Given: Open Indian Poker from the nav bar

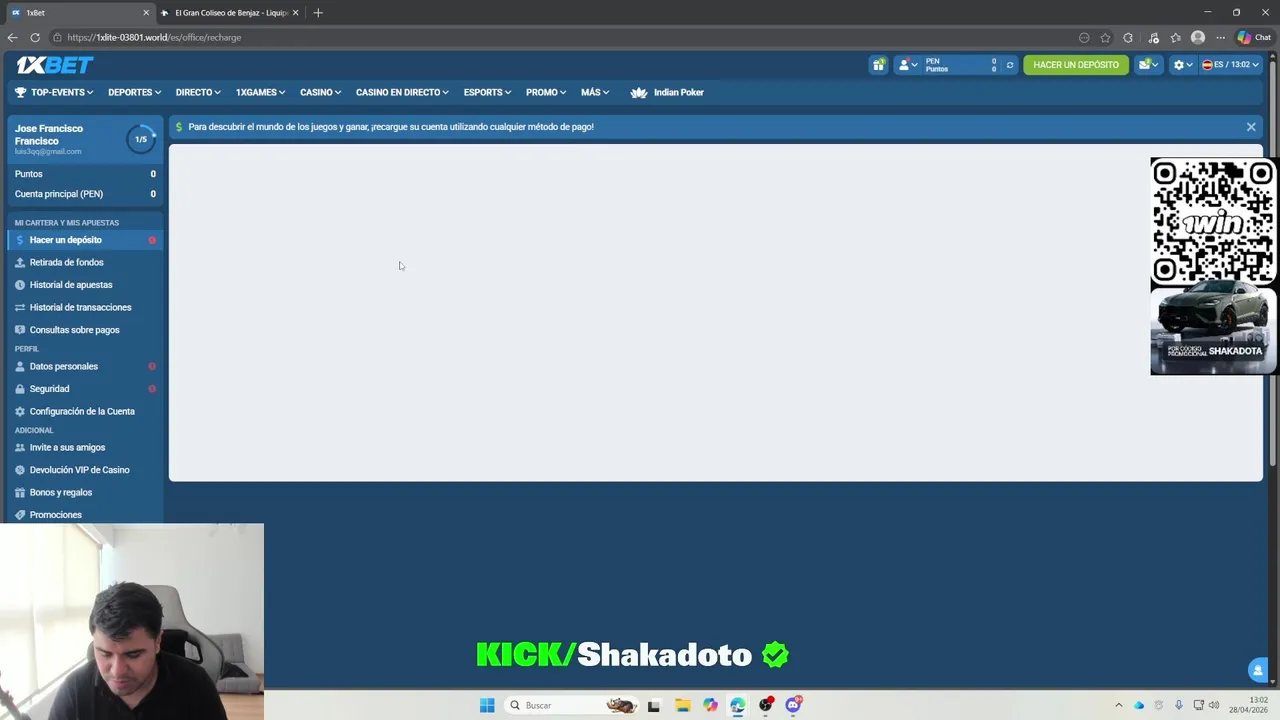Looking at the screenshot, I should click(667, 92).
